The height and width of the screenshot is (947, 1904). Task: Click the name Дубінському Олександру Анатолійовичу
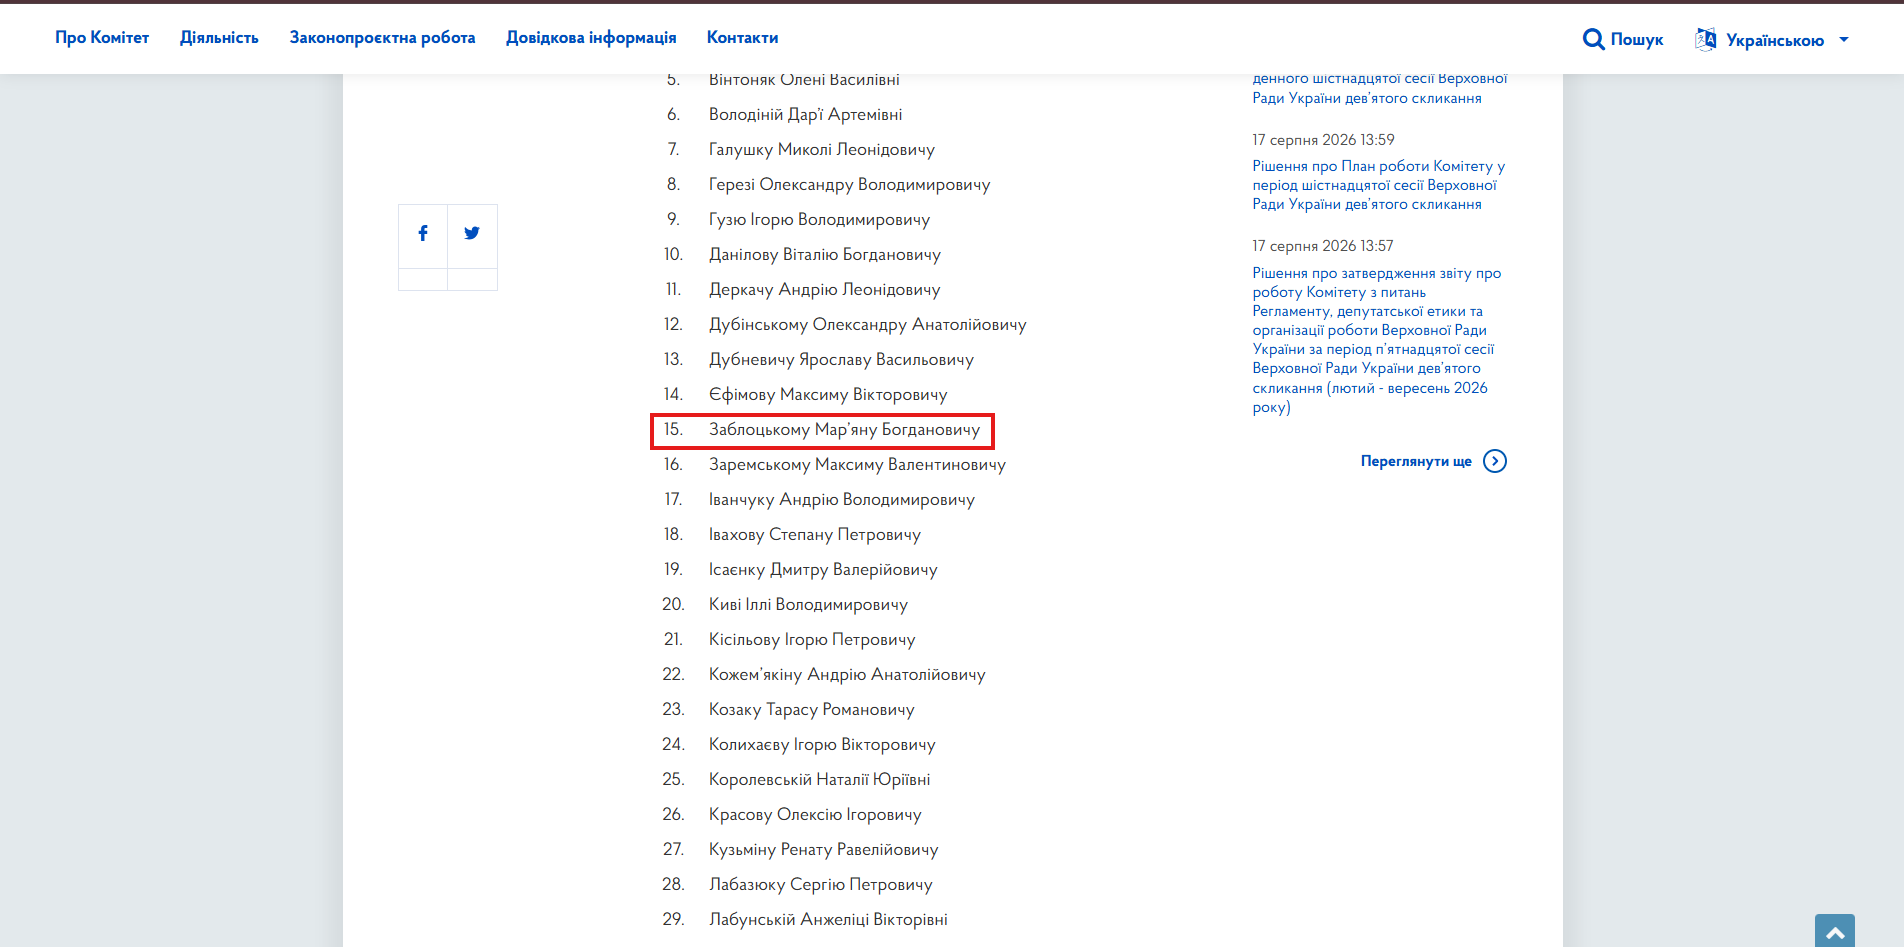coord(868,324)
